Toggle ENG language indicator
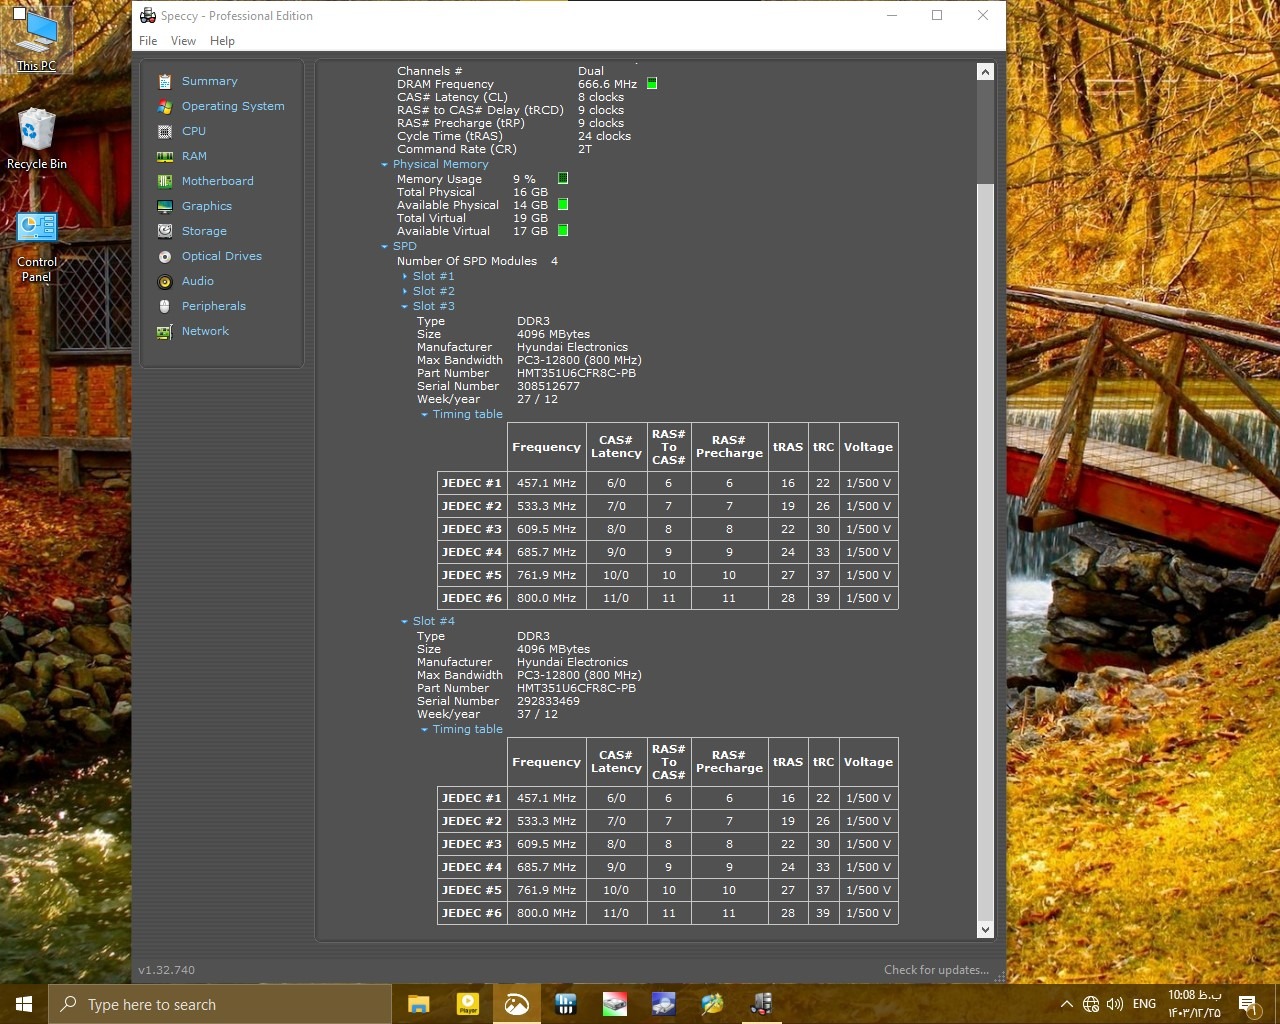The width and height of the screenshot is (1280, 1024). (x=1144, y=1004)
